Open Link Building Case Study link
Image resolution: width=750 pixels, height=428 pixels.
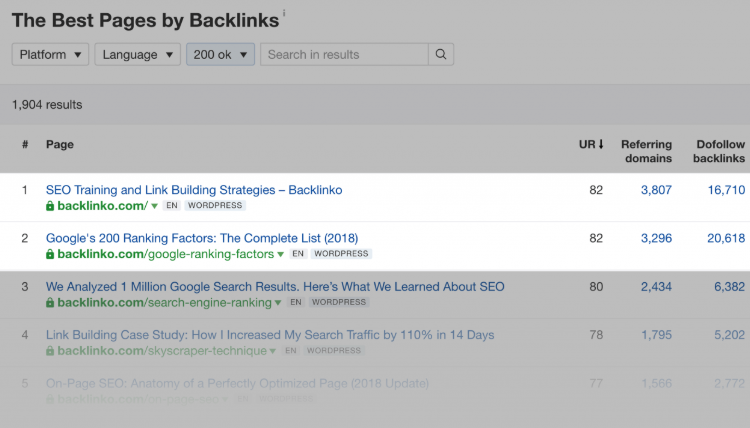point(270,335)
